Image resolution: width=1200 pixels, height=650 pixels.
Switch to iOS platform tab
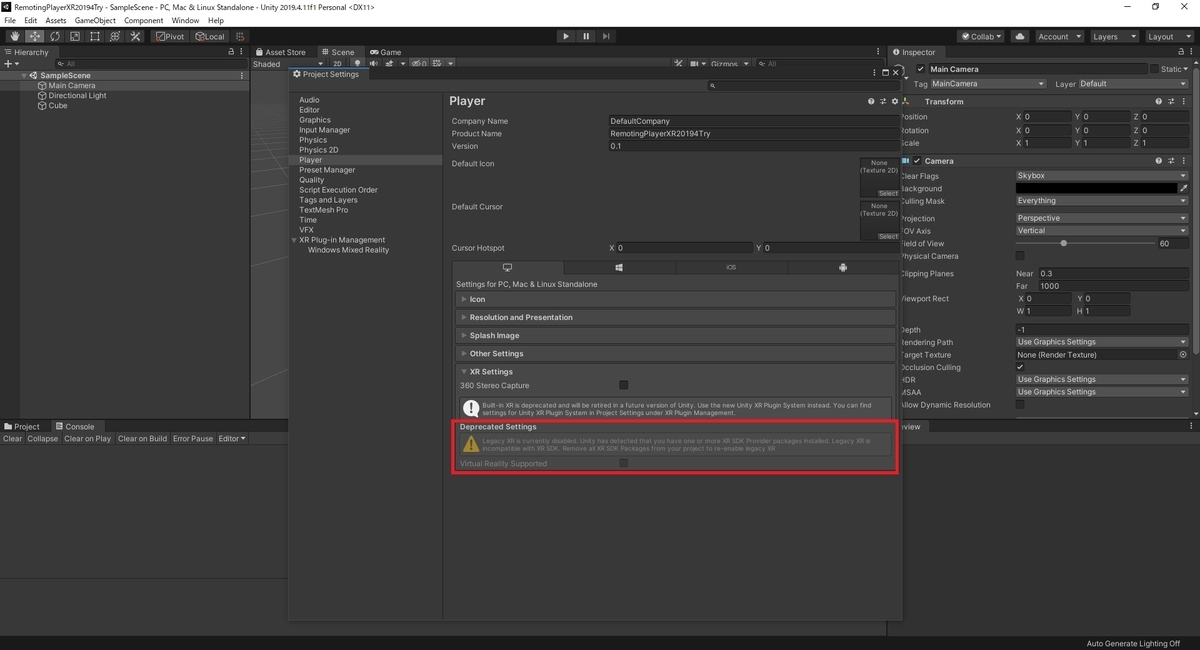[731, 268]
